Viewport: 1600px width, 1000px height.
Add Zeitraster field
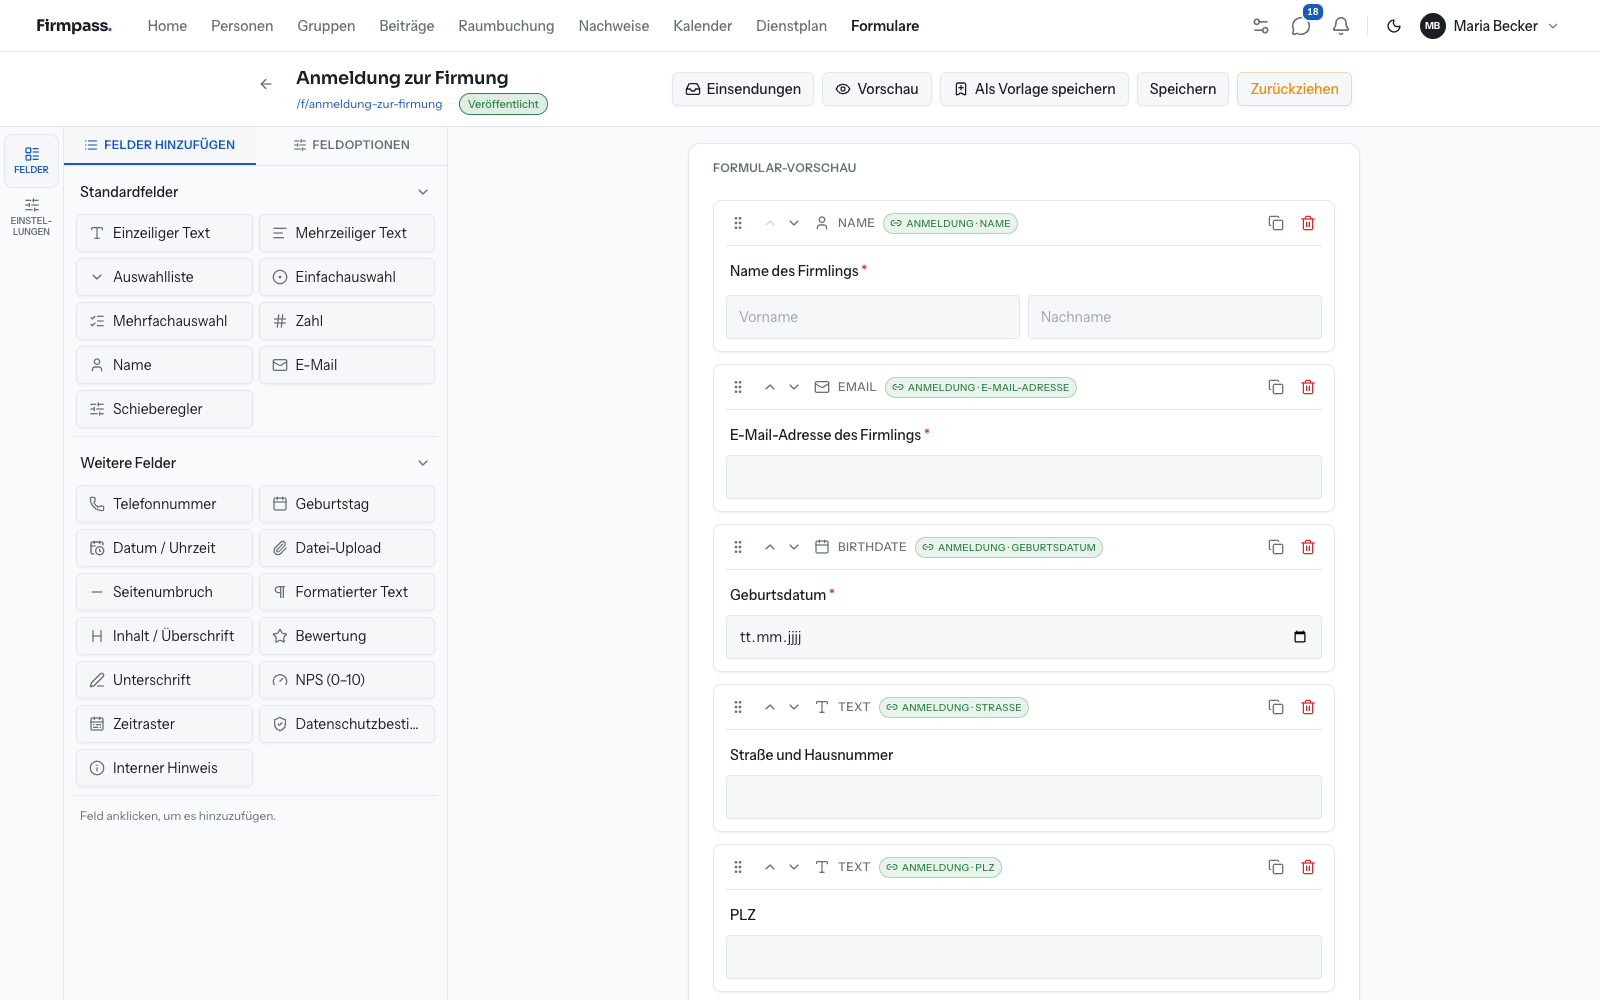[x=164, y=724]
